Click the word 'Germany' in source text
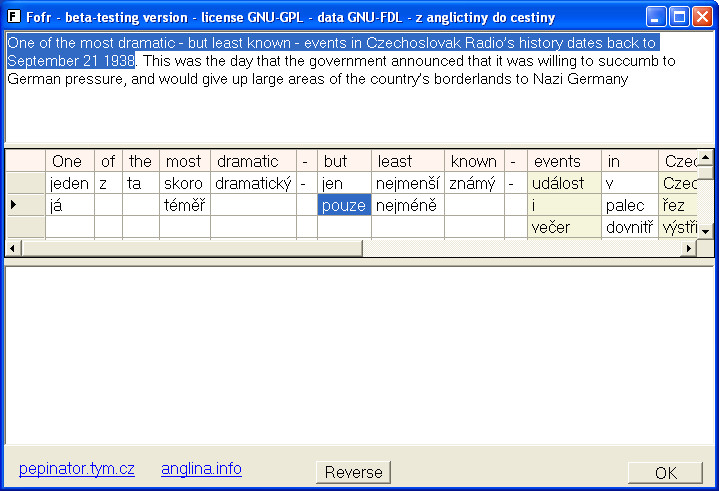 tap(597, 79)
